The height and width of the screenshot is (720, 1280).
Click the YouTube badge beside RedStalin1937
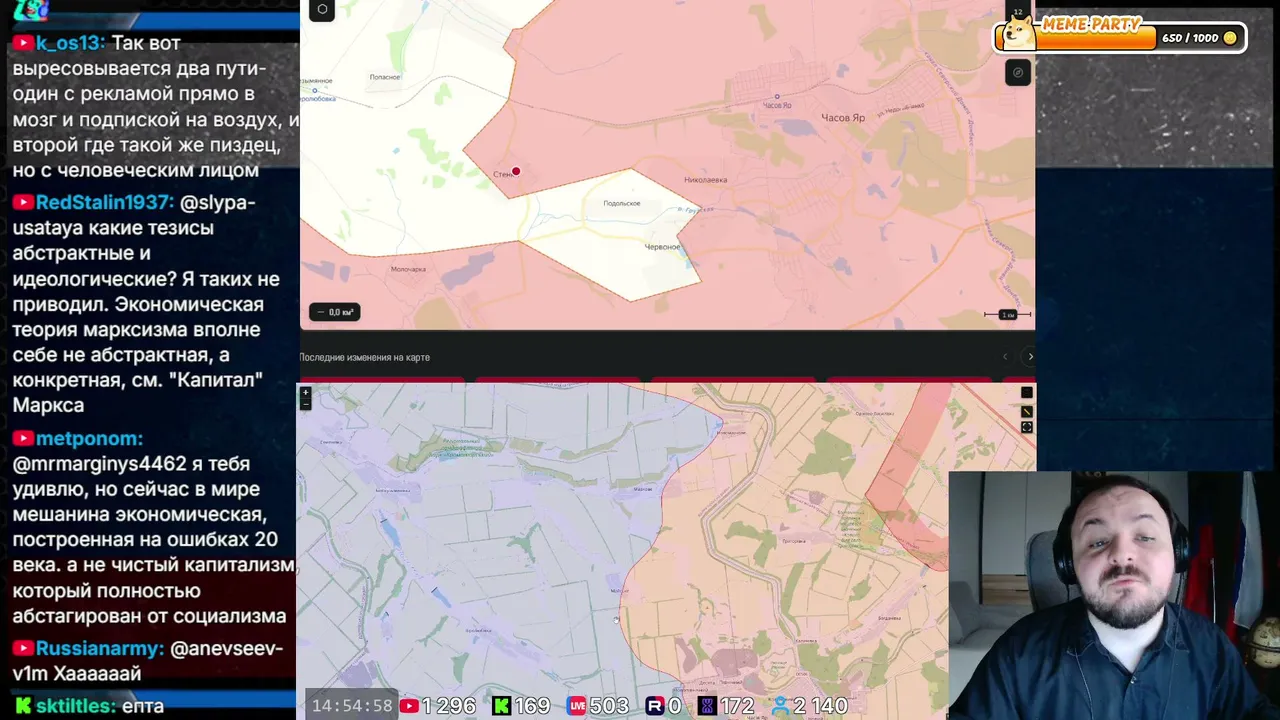[22, 203]
